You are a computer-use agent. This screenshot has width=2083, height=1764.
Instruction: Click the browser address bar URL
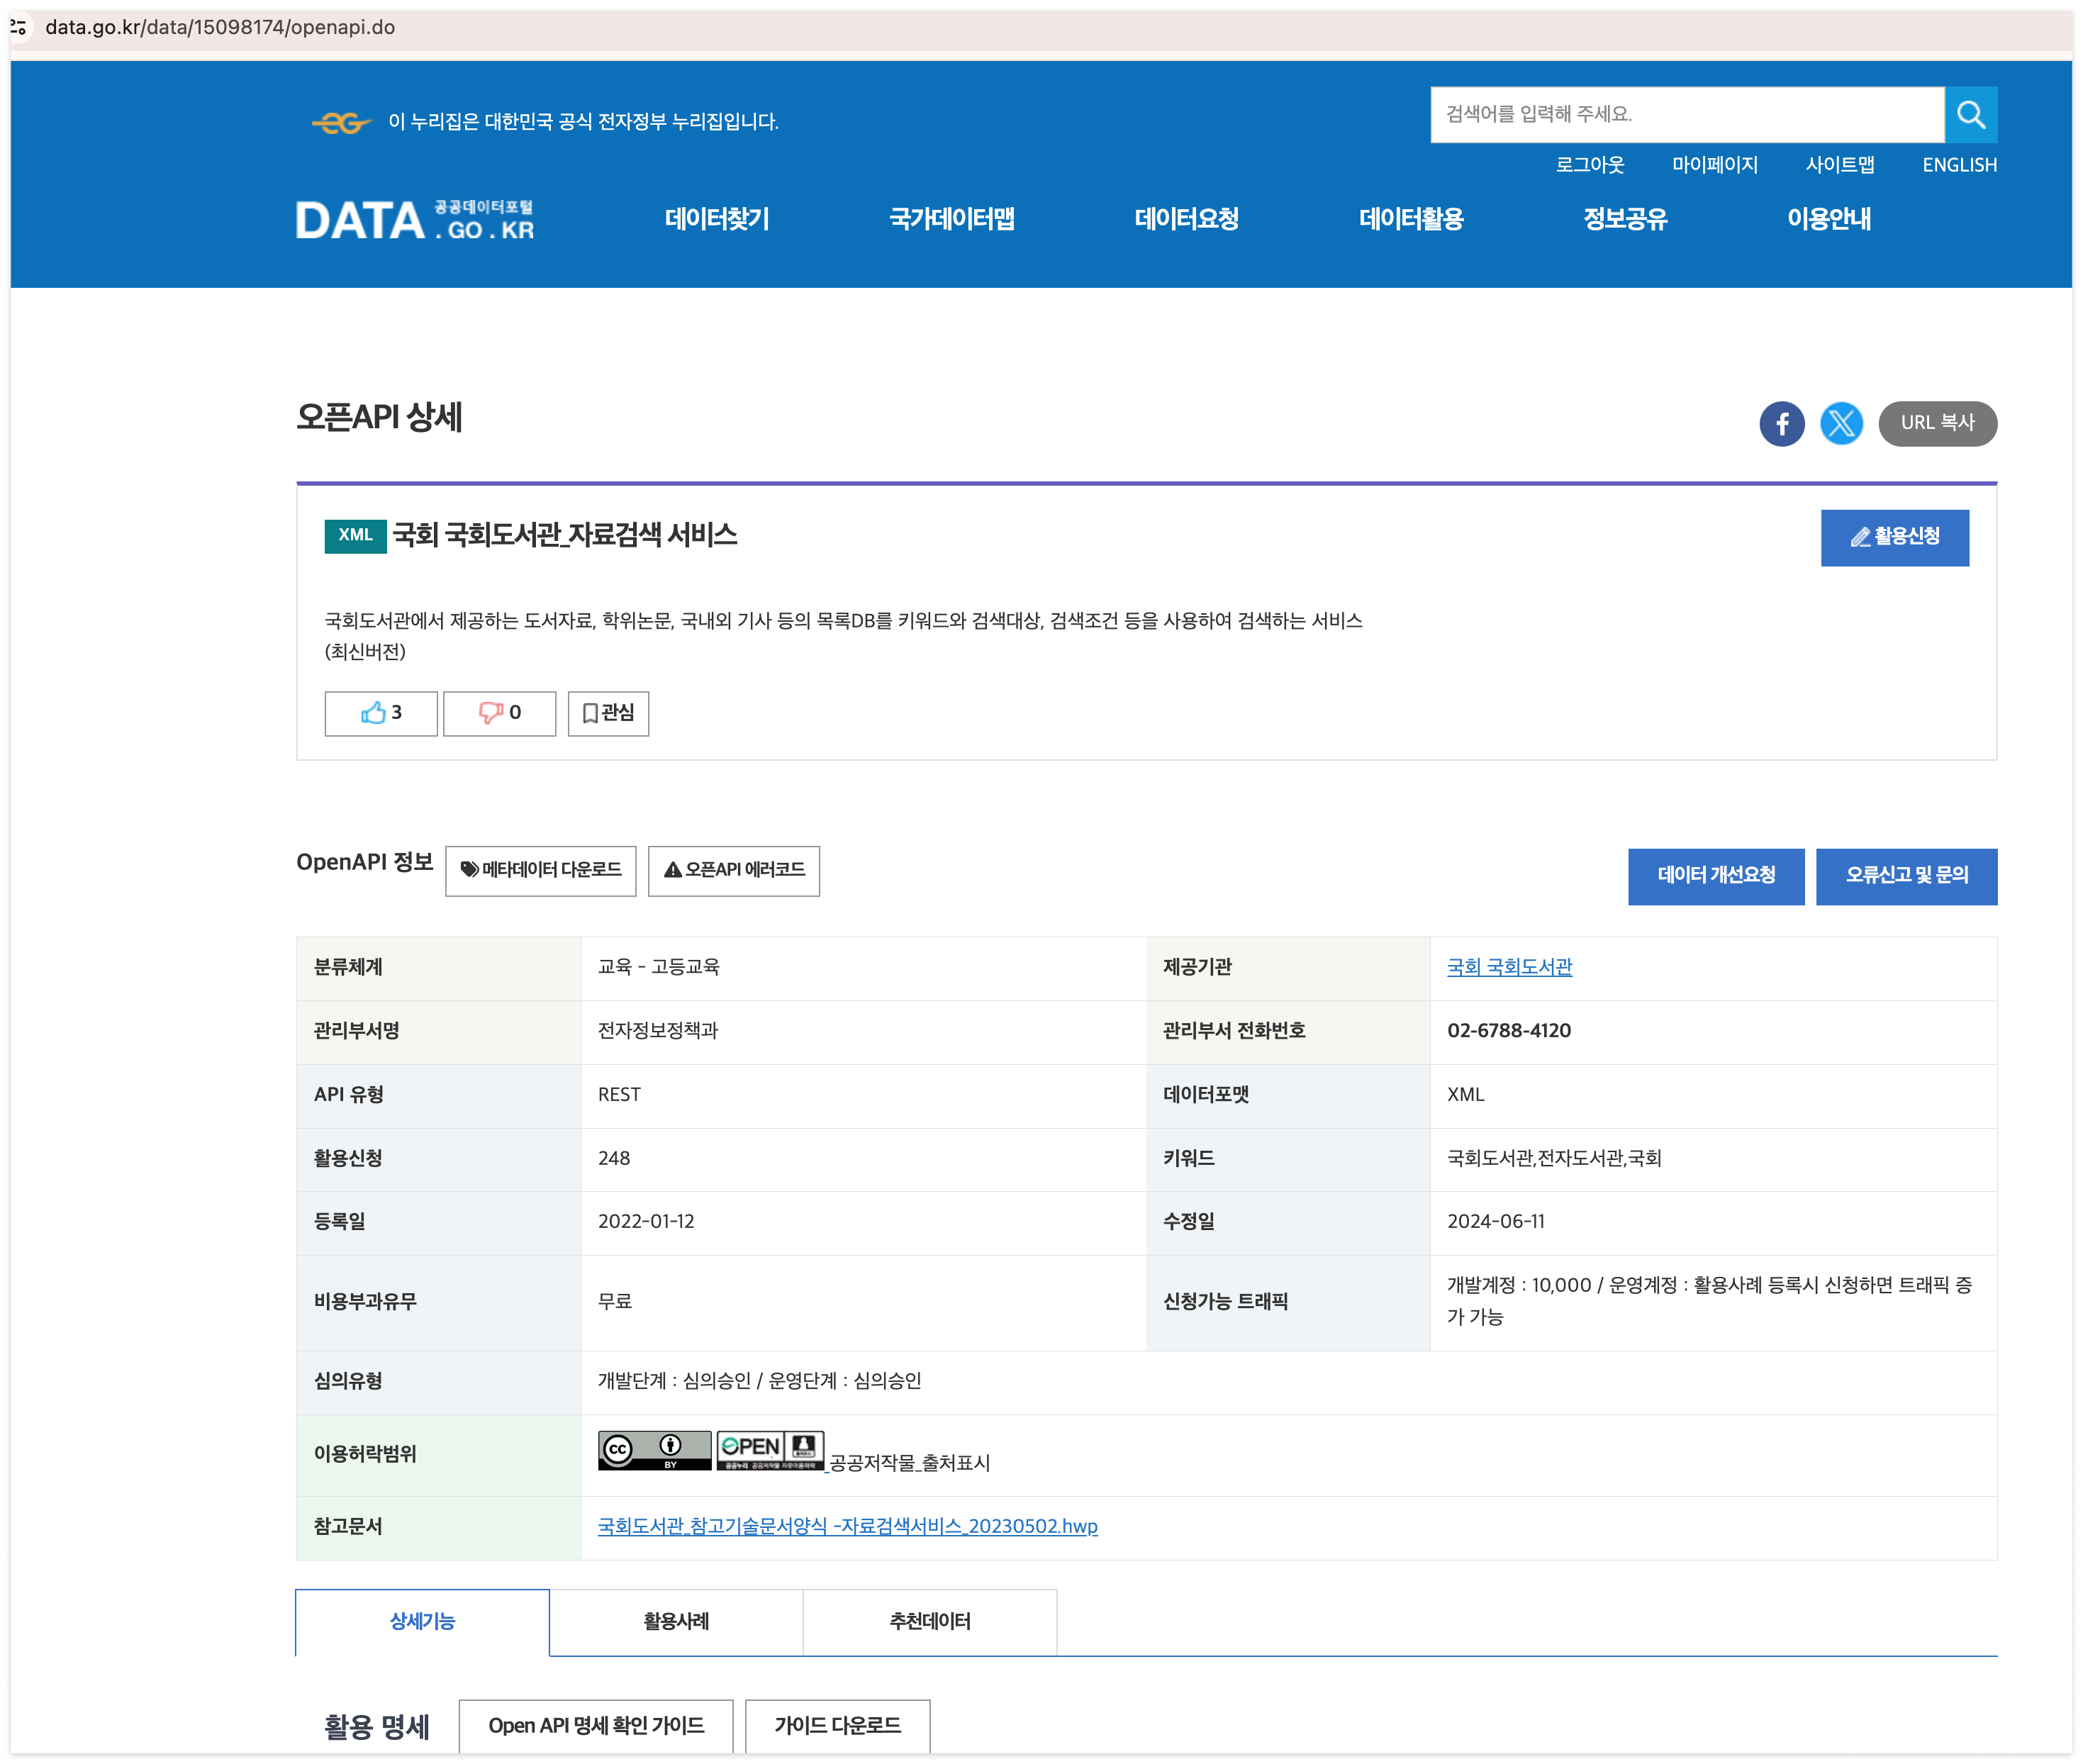tap(220, 27)
